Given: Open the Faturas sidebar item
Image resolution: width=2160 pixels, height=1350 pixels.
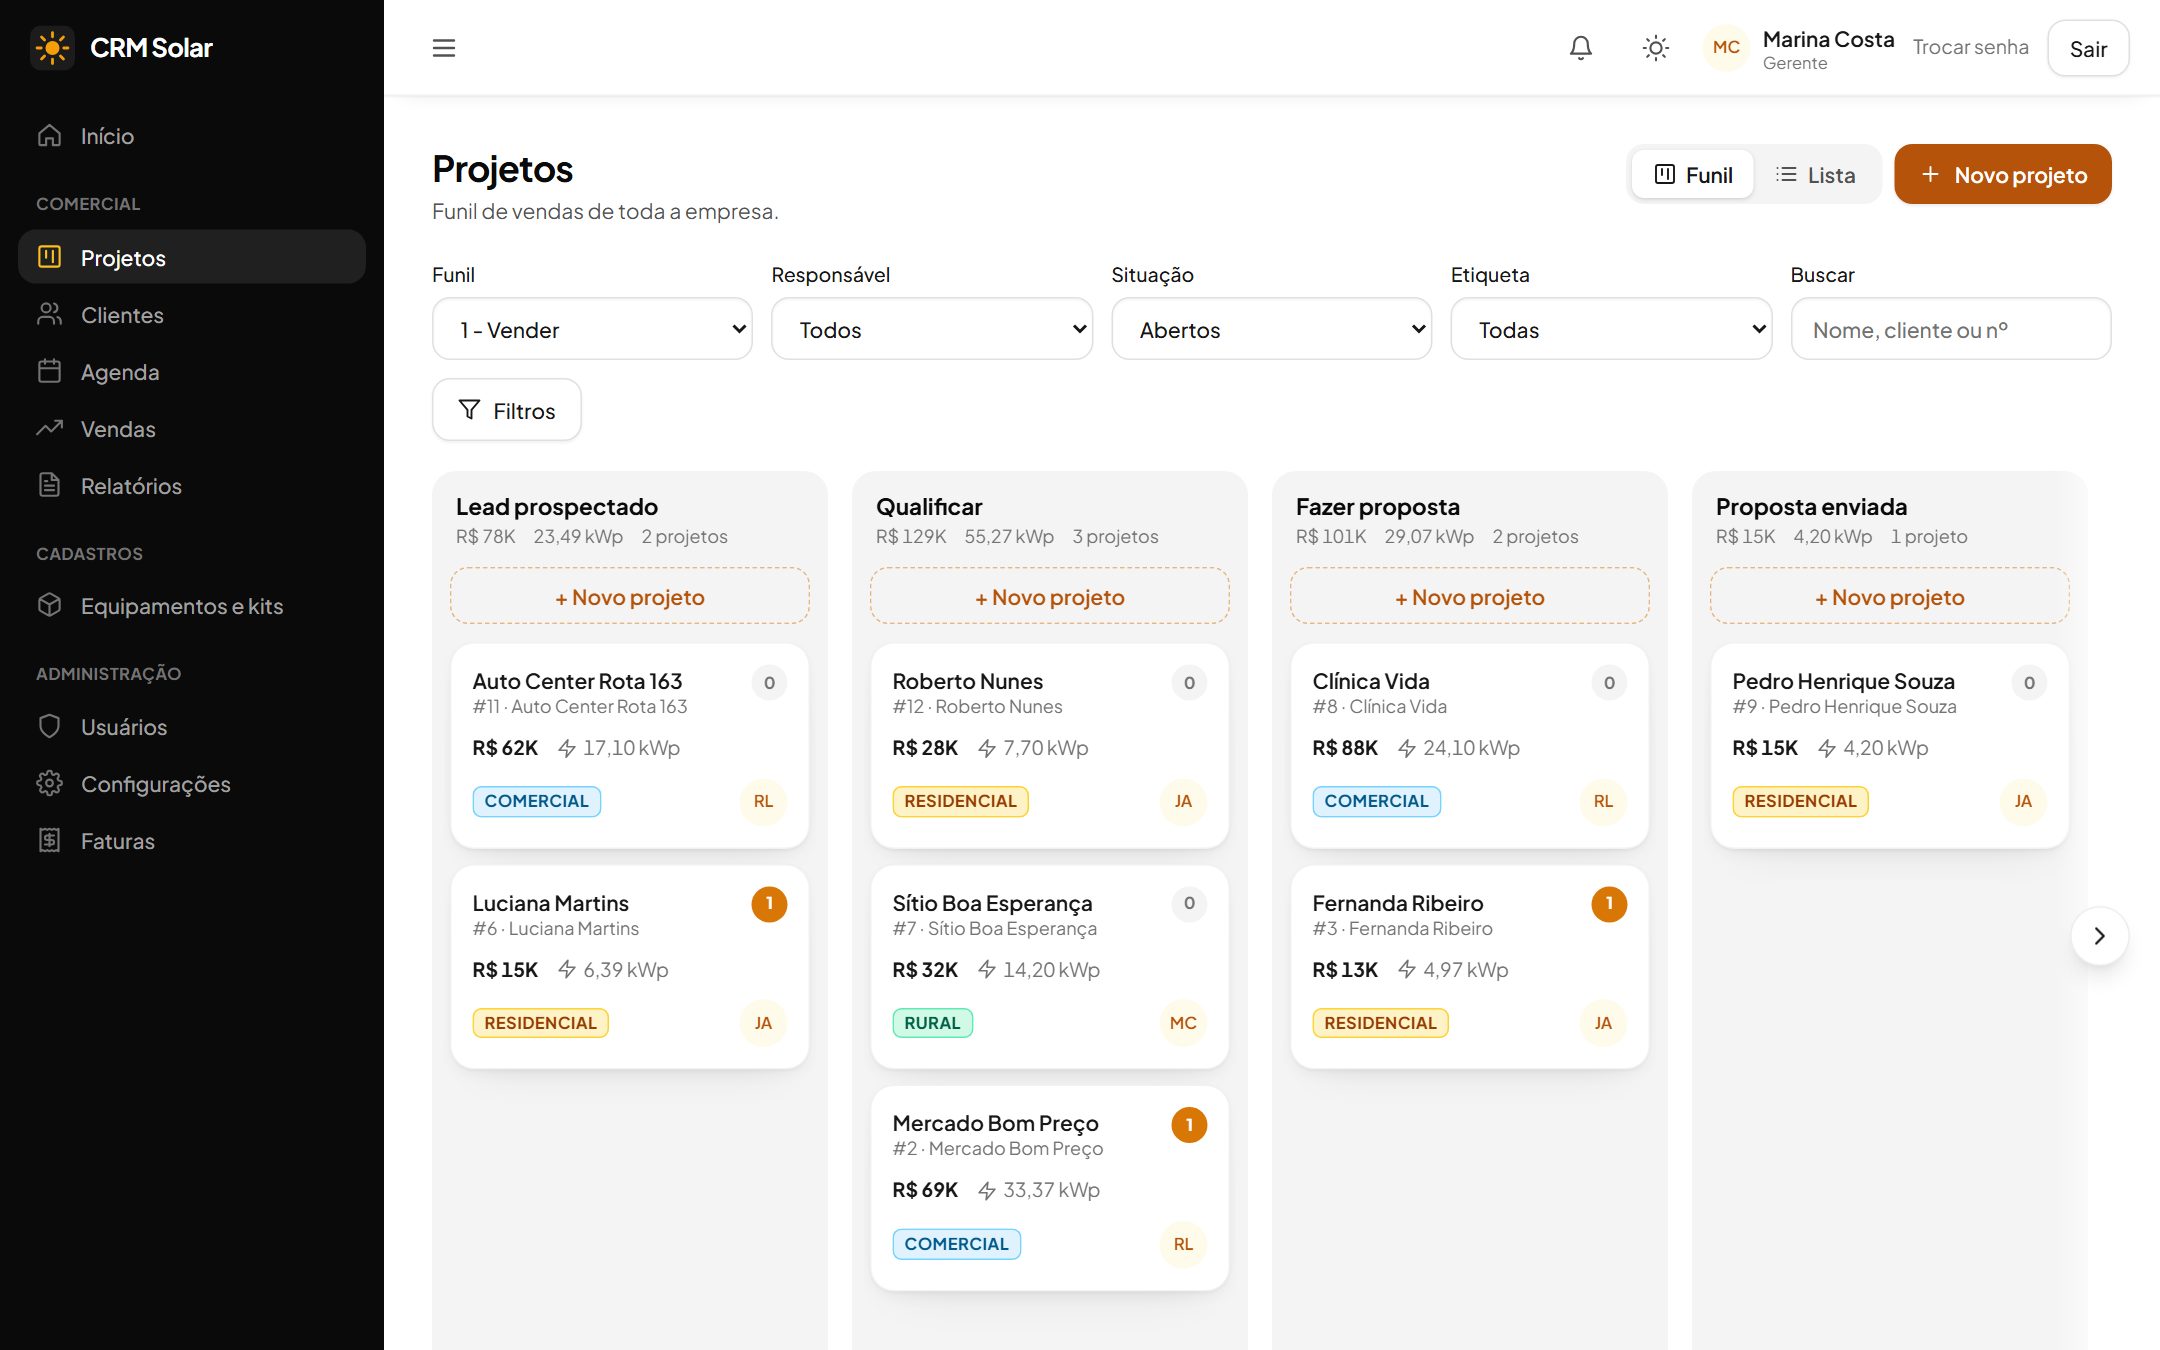Looking at the screenshot, I should point(192,841).
